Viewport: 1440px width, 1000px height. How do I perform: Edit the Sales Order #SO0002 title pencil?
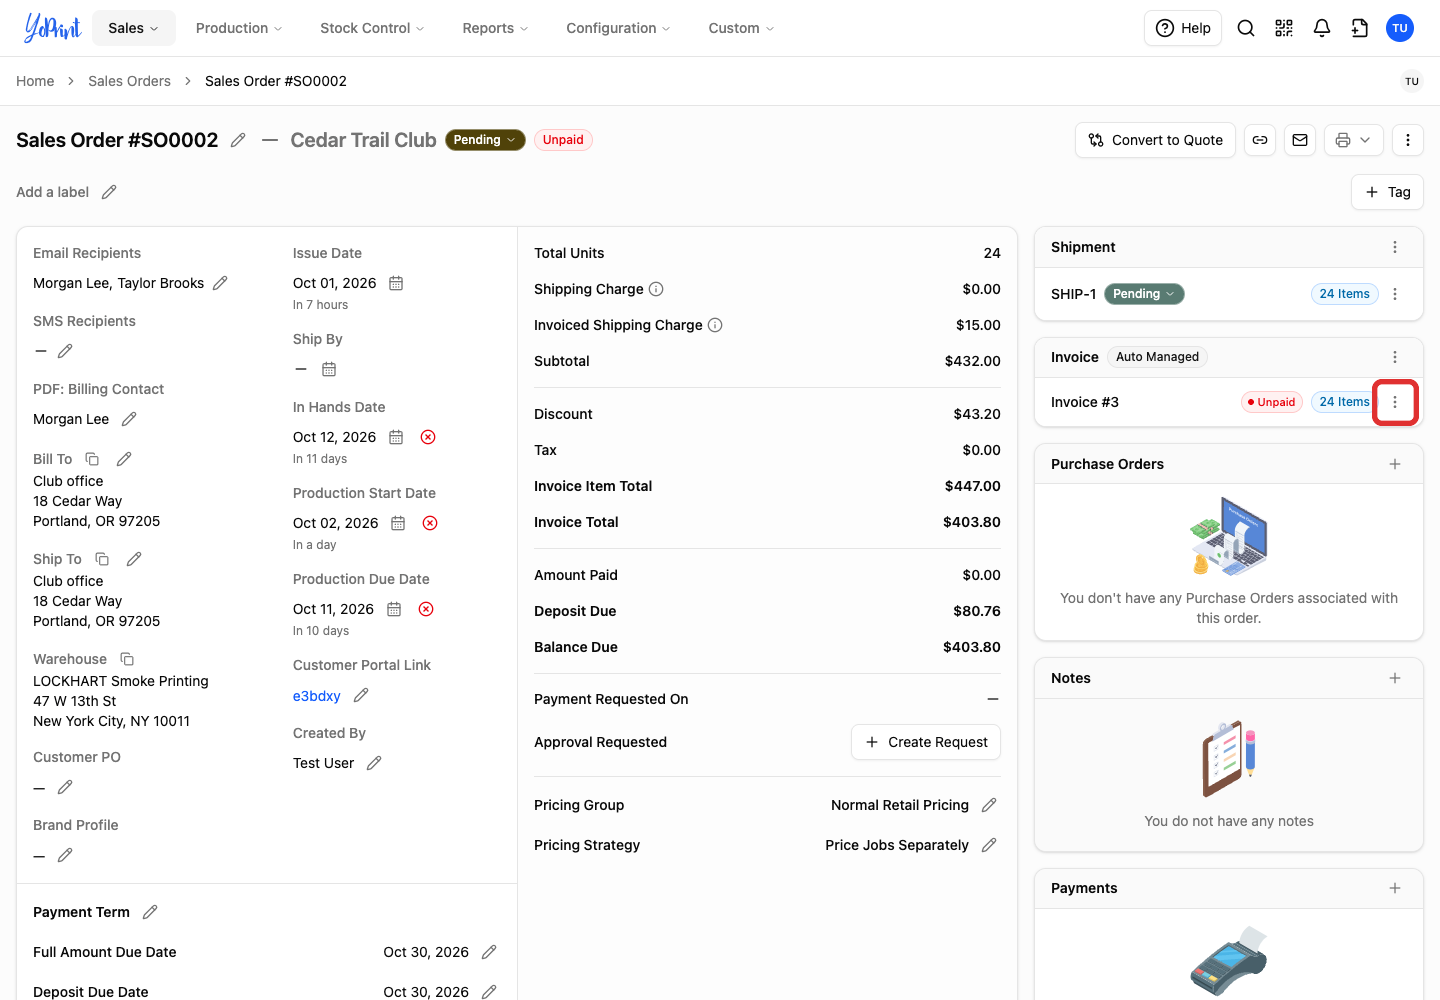tap(238, 140)
